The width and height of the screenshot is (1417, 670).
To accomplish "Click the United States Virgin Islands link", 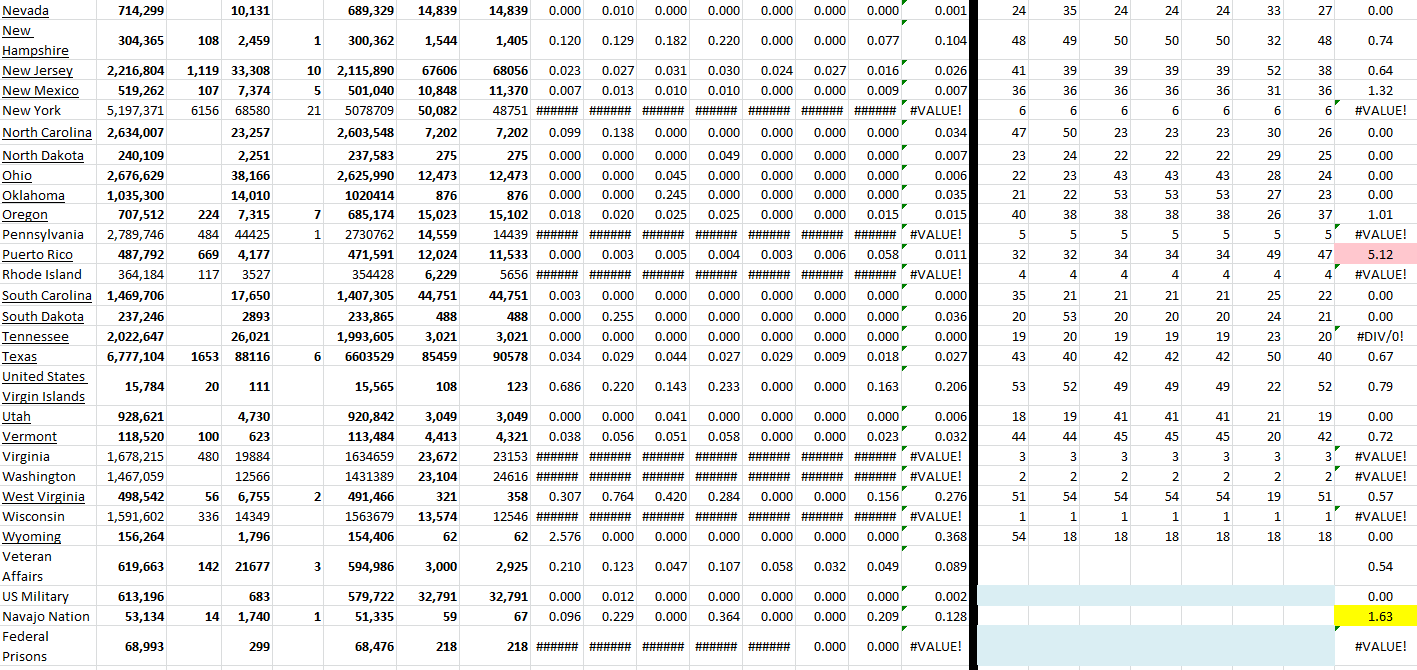I will tap(44, 386).
